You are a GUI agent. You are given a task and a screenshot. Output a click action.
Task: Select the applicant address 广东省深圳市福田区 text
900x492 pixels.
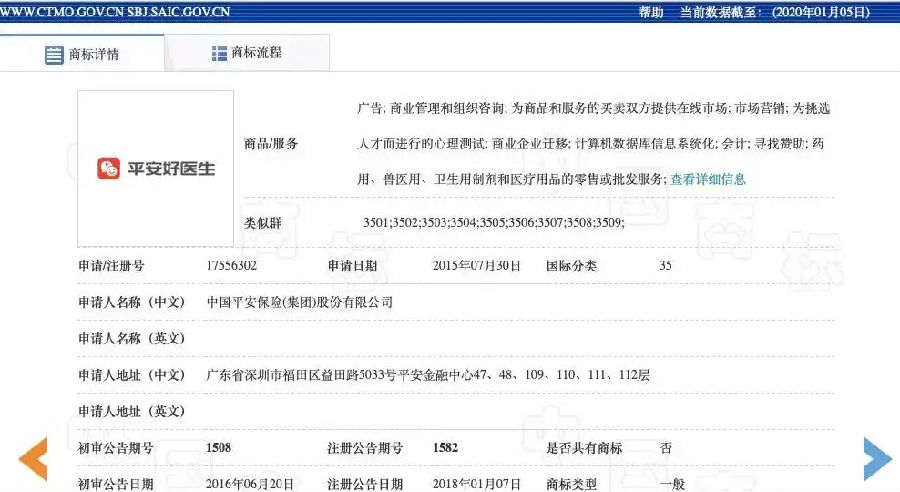(263, 375)
